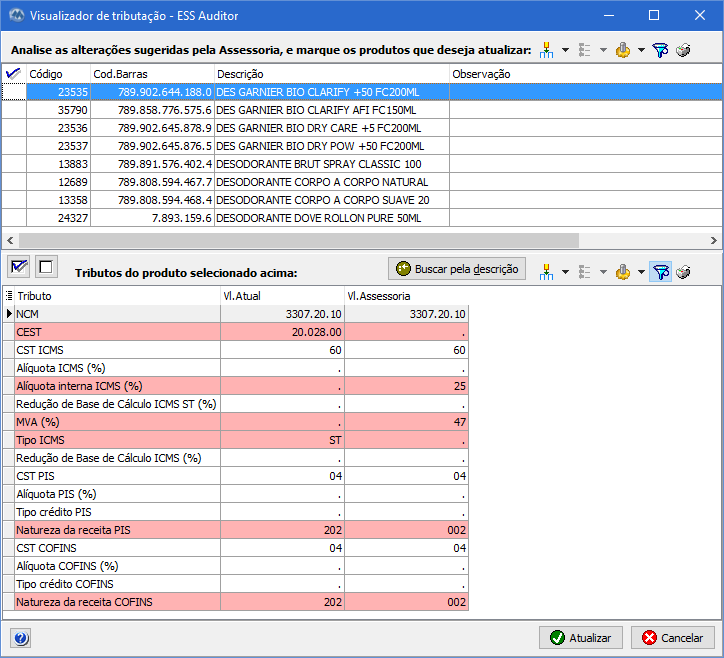Select row DESODORANTE DOVE ROLLON PURE 50ML
724x658 pixels.
(x=362, y=218)
